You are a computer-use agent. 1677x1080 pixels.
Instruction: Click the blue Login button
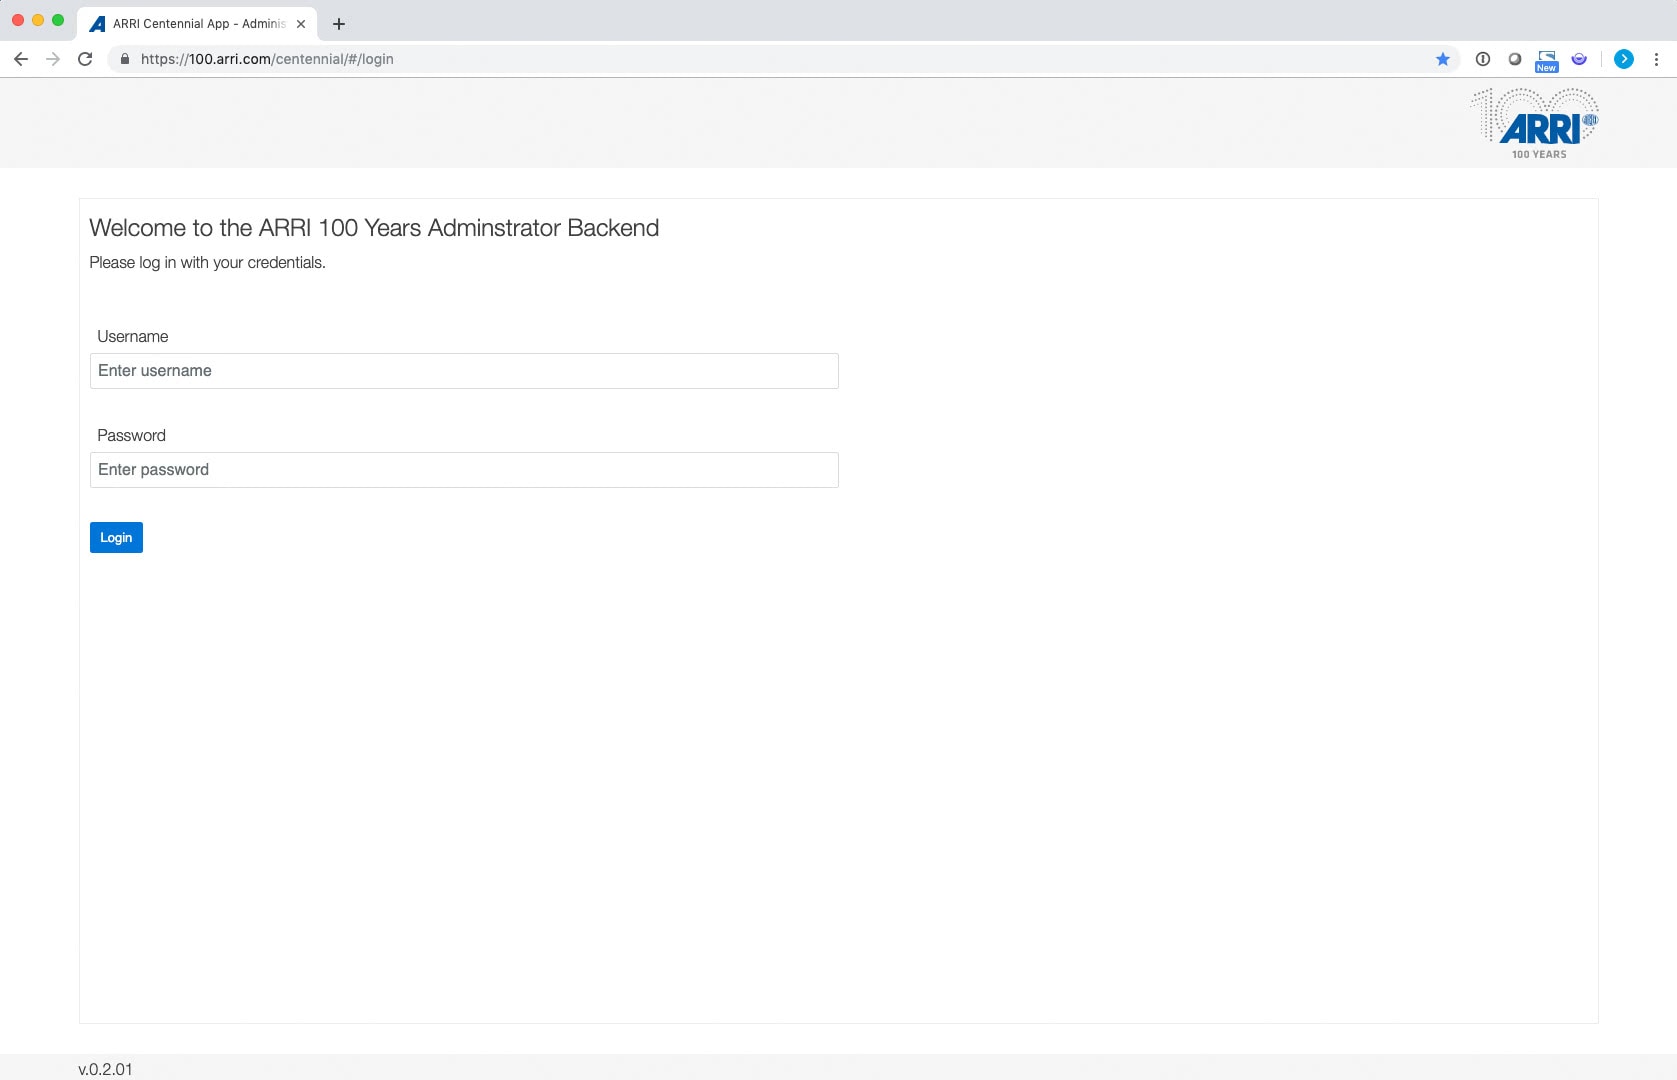tap(116, 537)
